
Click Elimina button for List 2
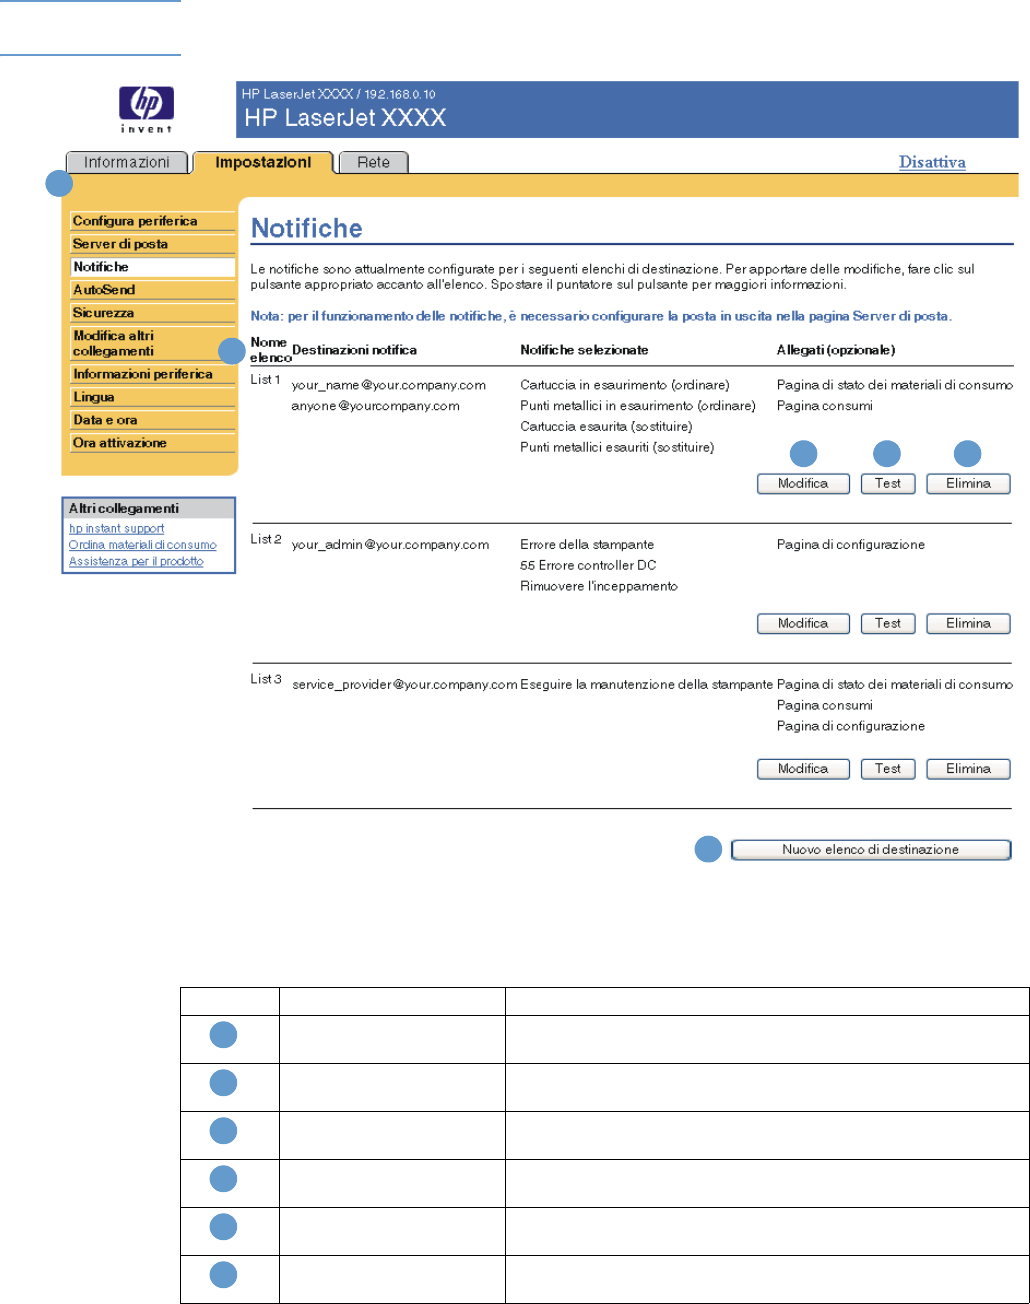click(968, 624)
